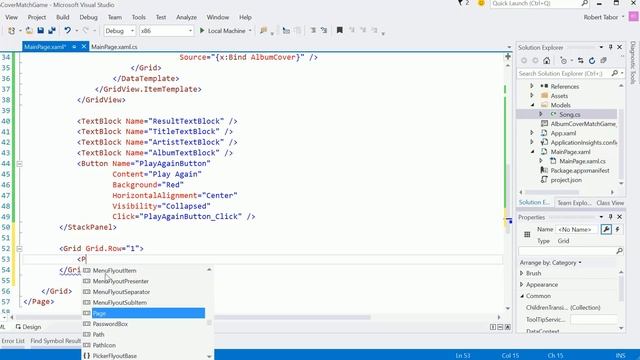
Task: Click the New Project toolbar icon
Action: pos(11,31)
